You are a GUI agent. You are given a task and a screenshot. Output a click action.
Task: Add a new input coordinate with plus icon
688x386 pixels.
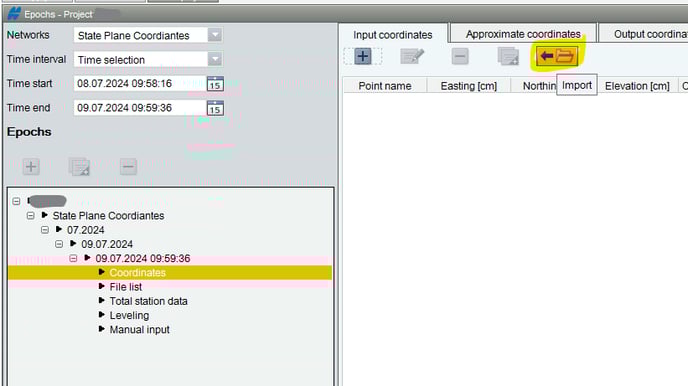[363, 56]
